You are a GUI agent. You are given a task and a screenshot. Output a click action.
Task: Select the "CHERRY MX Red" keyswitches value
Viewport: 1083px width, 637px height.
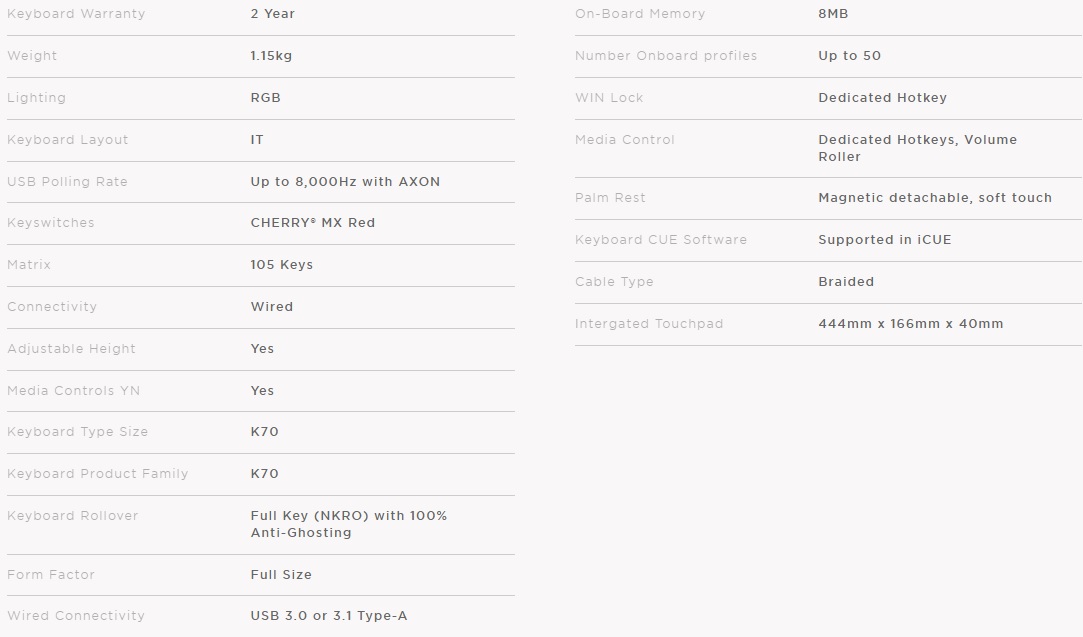point(312,223)
